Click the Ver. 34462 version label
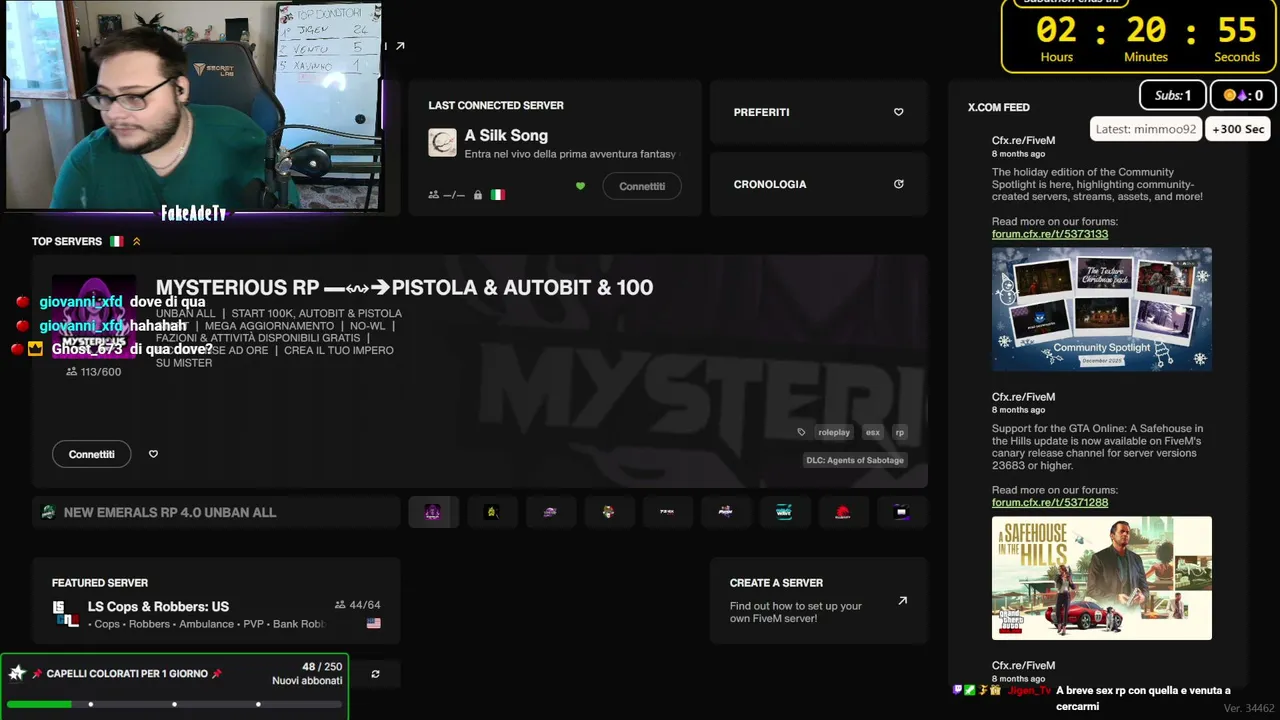 (x=1249, y=708)
